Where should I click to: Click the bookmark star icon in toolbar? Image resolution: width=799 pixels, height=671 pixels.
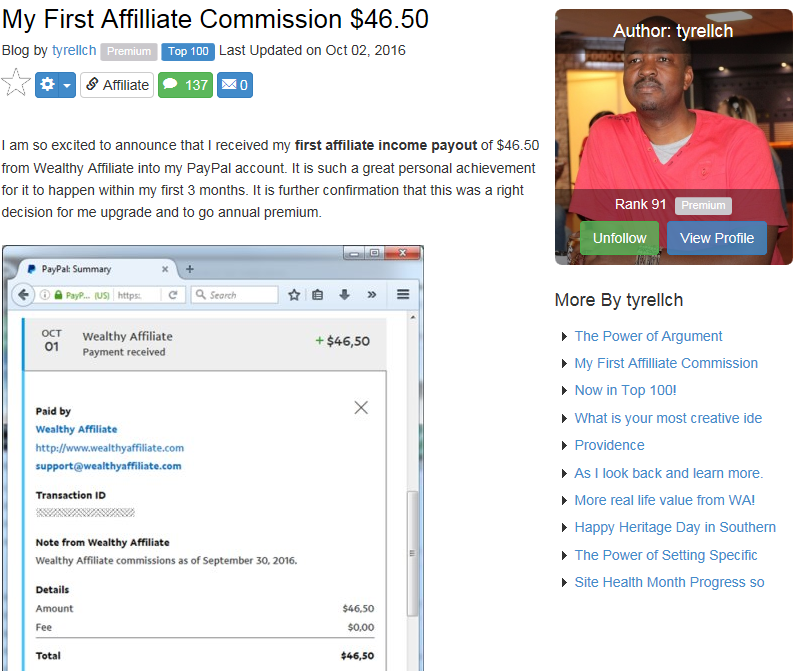[294, 295]
